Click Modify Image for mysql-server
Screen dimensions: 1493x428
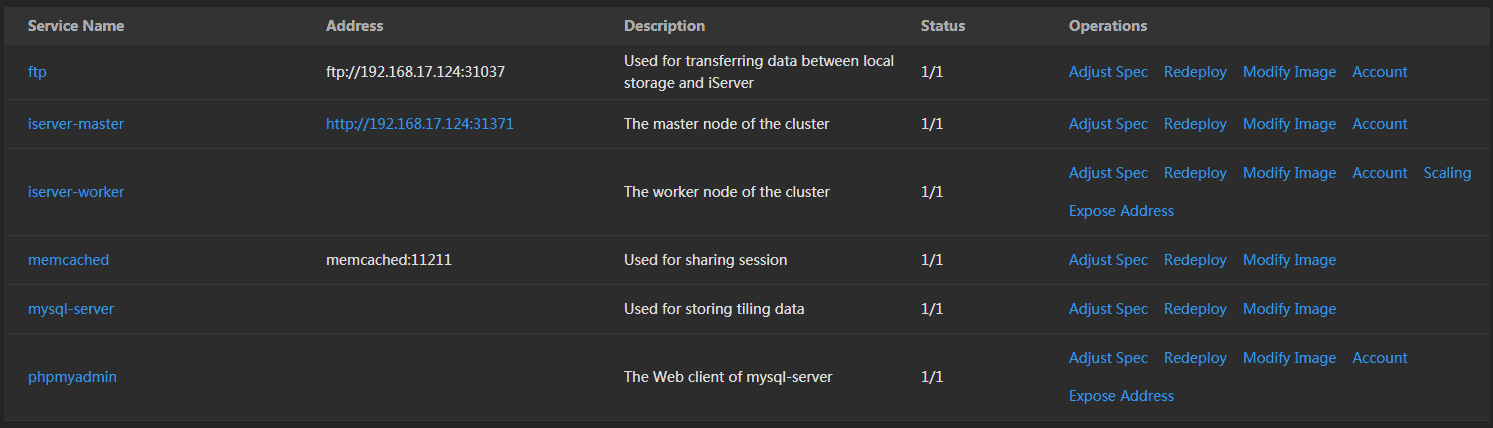(1289, 309)
